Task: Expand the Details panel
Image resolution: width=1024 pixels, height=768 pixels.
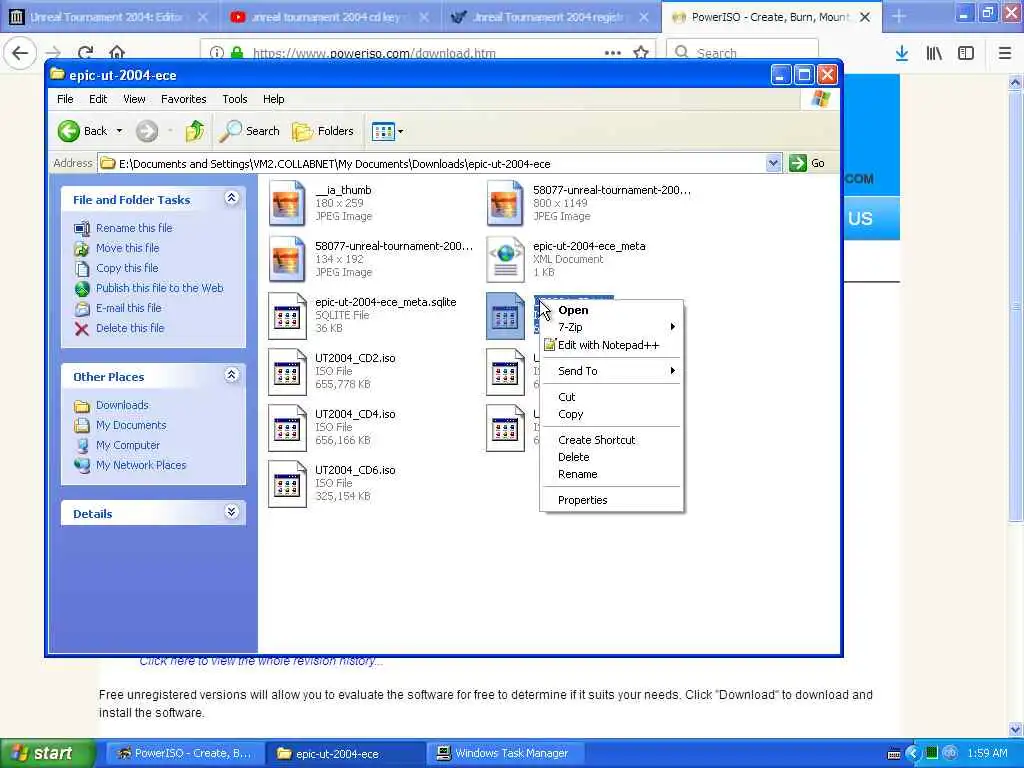Action: tap(231, 512)
